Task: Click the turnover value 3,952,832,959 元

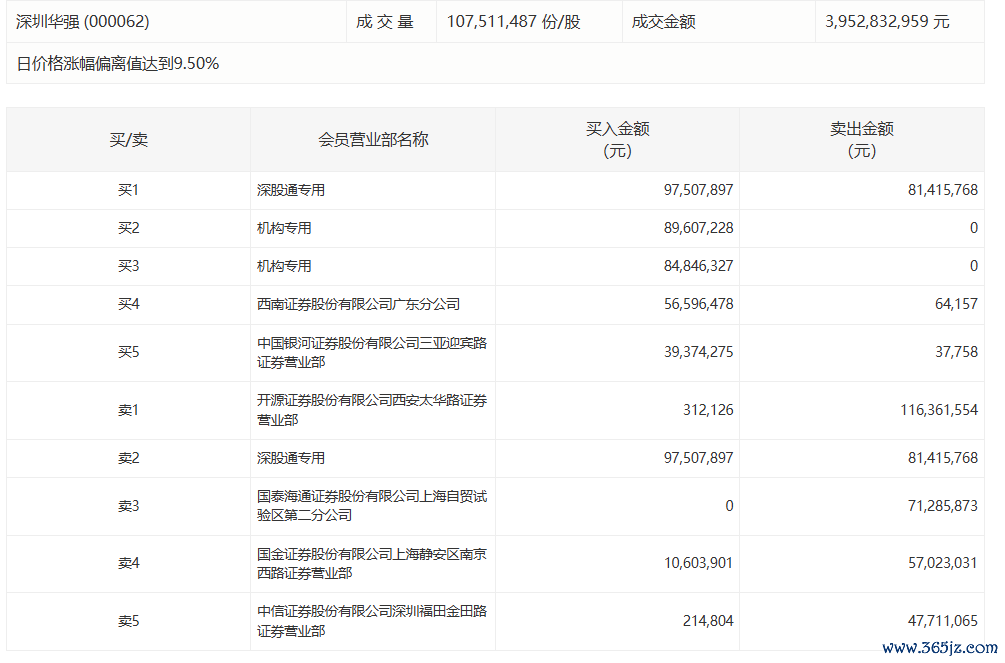Action: tap(887, 22)
